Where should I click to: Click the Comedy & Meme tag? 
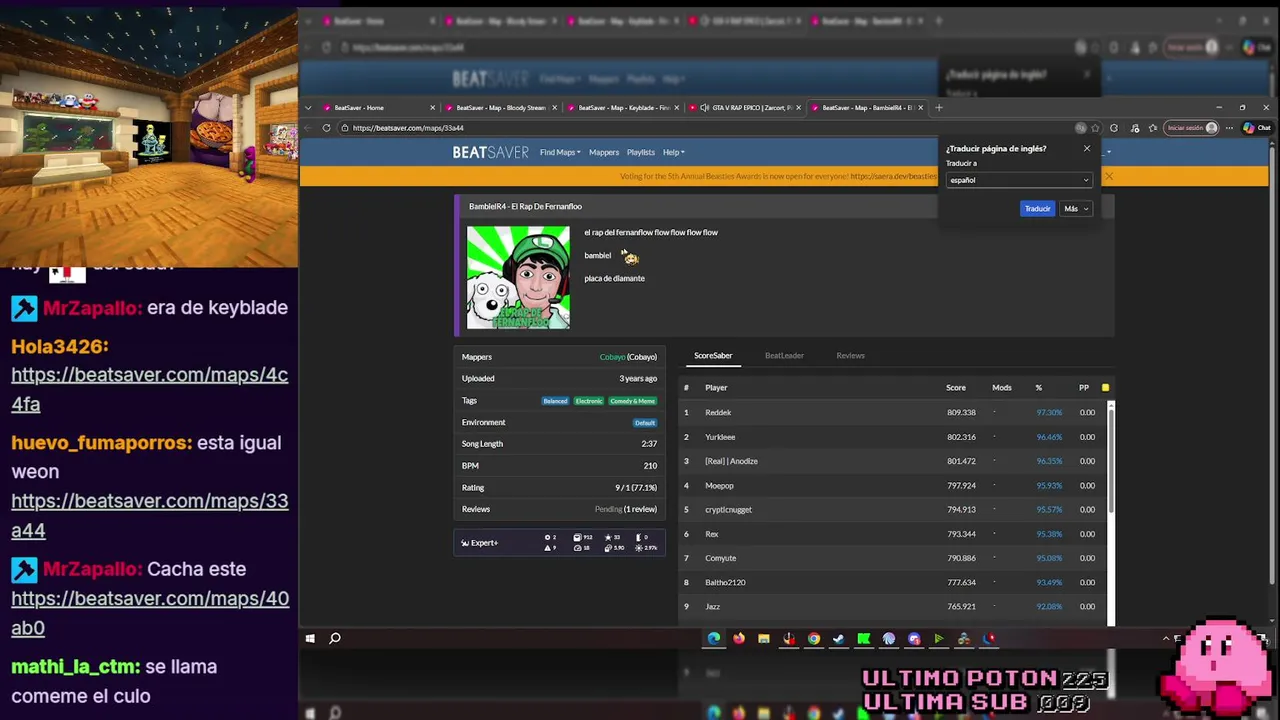pyautogui.click(x=632, y=401)
